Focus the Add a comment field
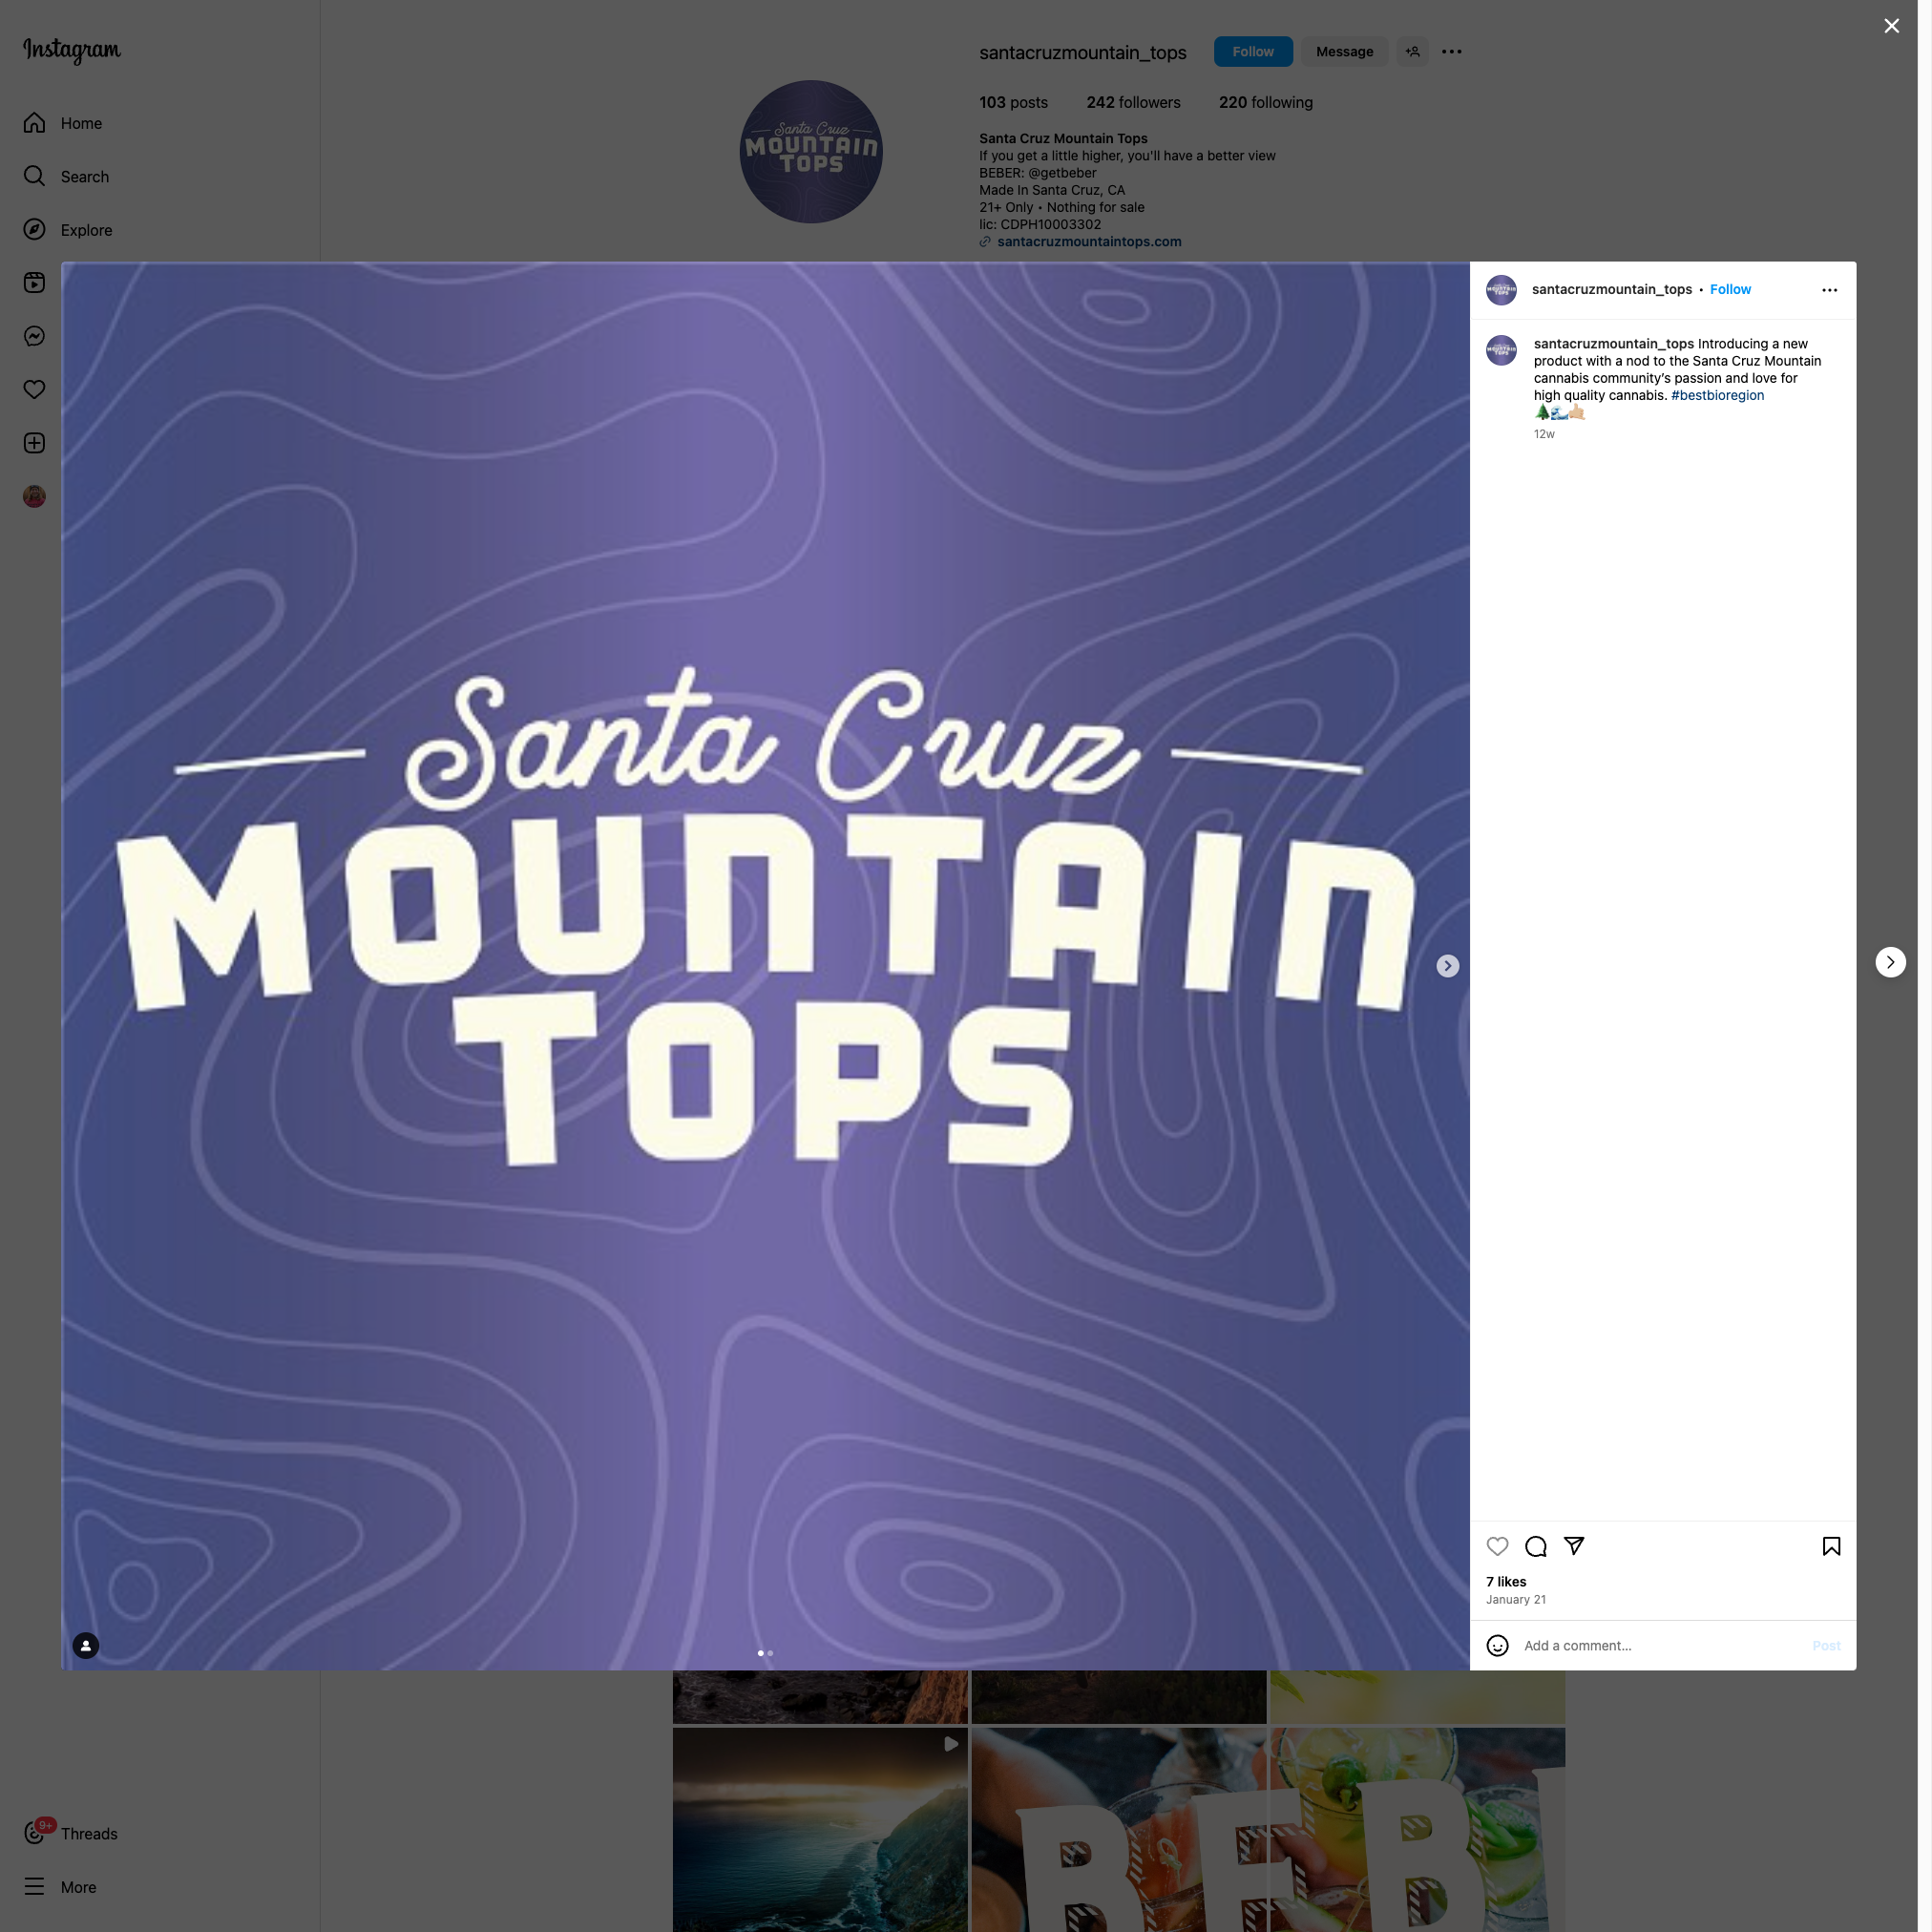This screenshot has height=1932, width=1932. [x=1662, y=1645]
